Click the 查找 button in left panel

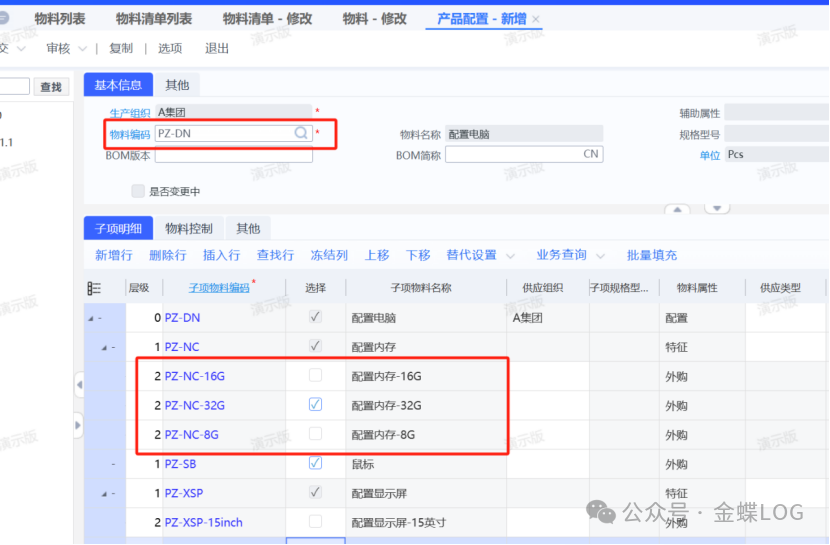(x=50, y=88)
